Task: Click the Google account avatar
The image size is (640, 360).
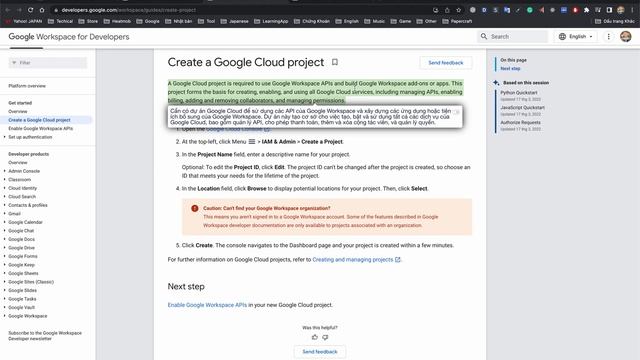Action: click(625, 36)
